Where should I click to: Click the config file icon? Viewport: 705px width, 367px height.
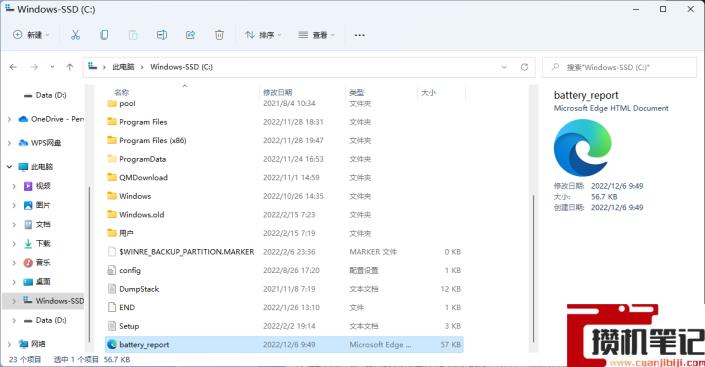[x=112, y=270]
